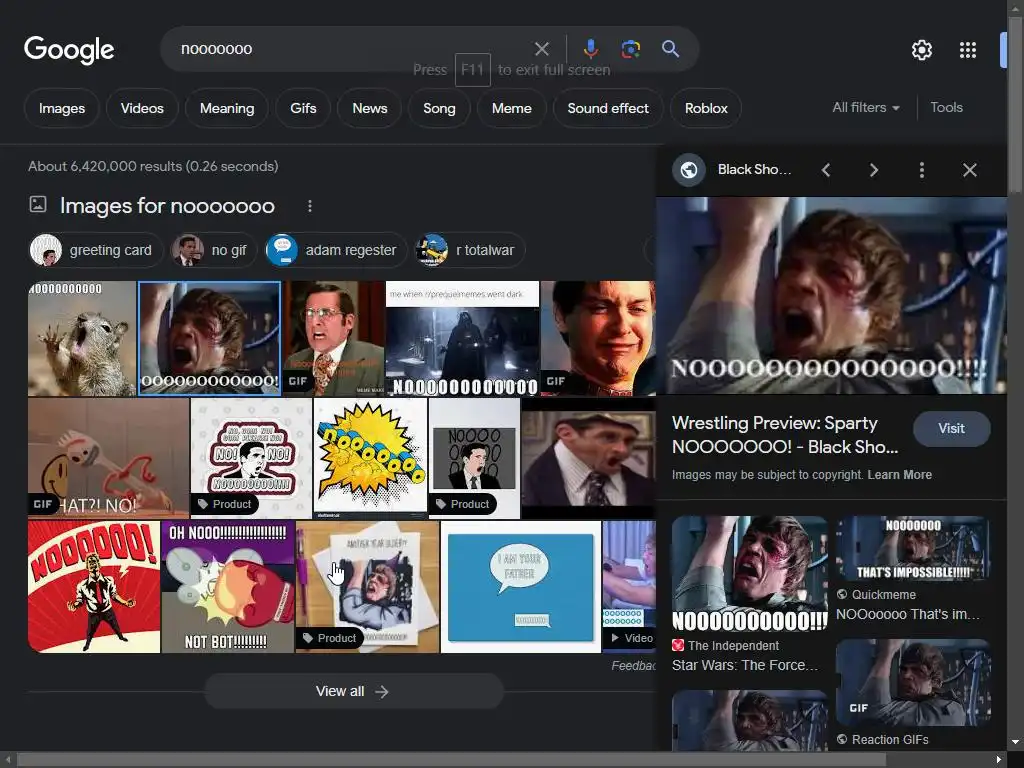The height and width of the screenshot is (768, 1024).
Task: Select the Videos filter chip
Action: coord(142,108)
